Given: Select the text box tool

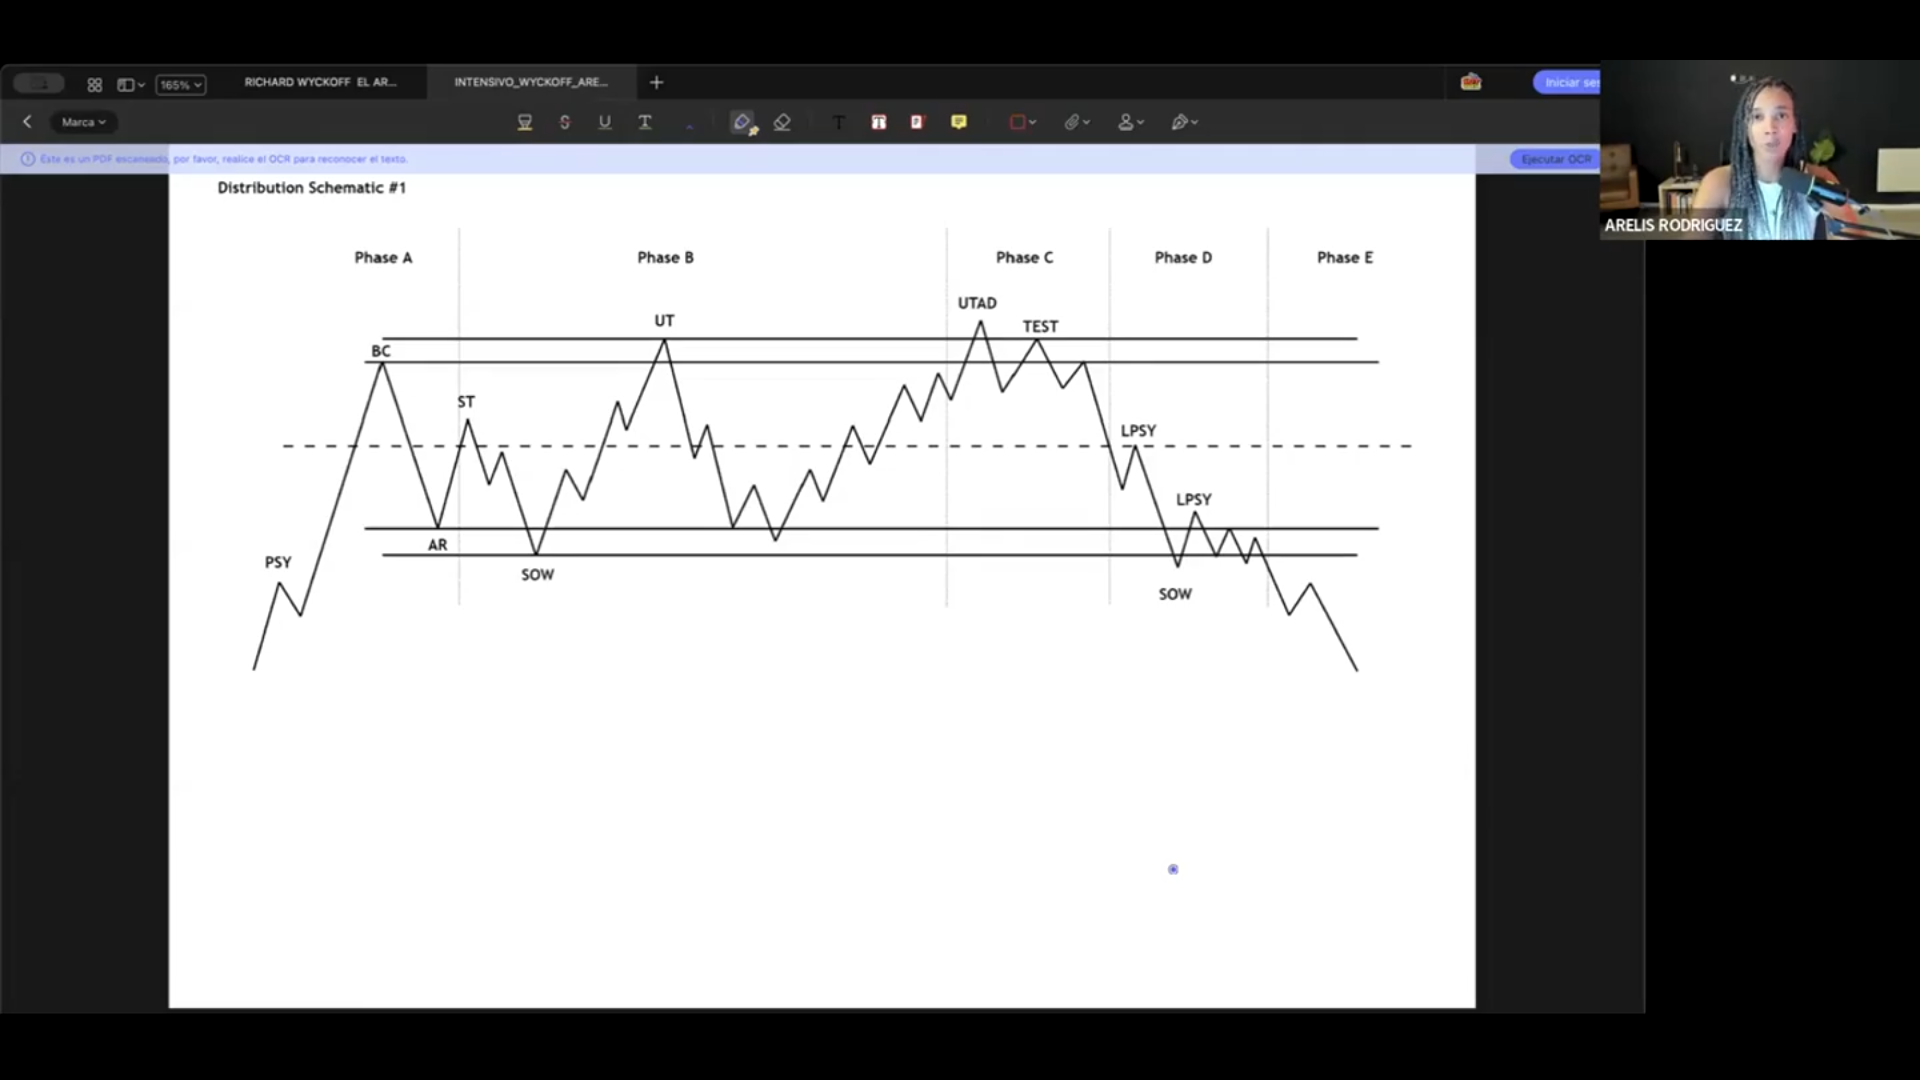Looking at the screenshot, I should pyautogui.click(x=878, y=122).
